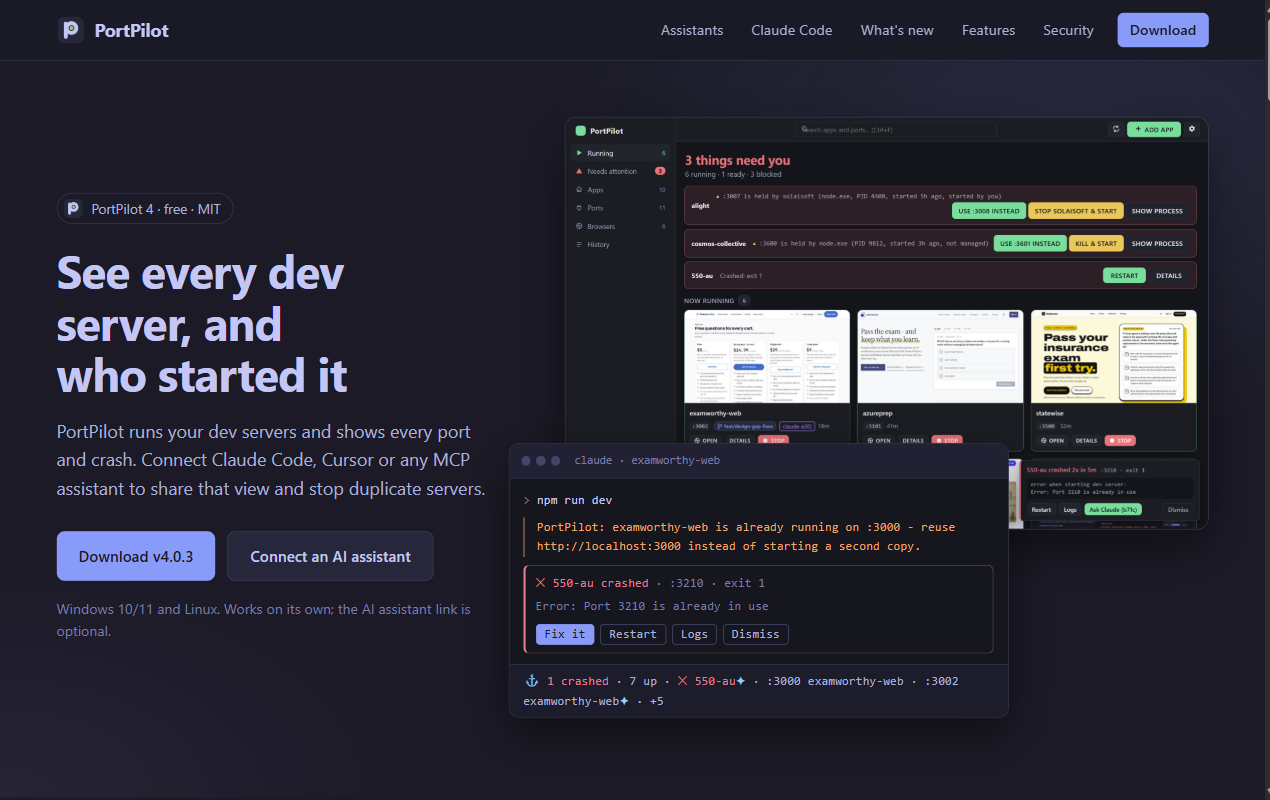Click the refresh icon next to ADD APP
The height and width of the screenshot is (800, 1270).
click(x=1116, y=129)
